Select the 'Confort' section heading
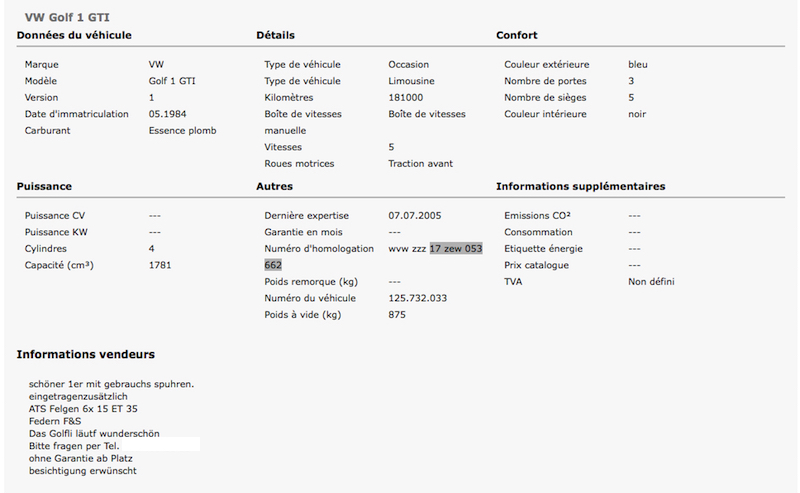 [517, 35]
